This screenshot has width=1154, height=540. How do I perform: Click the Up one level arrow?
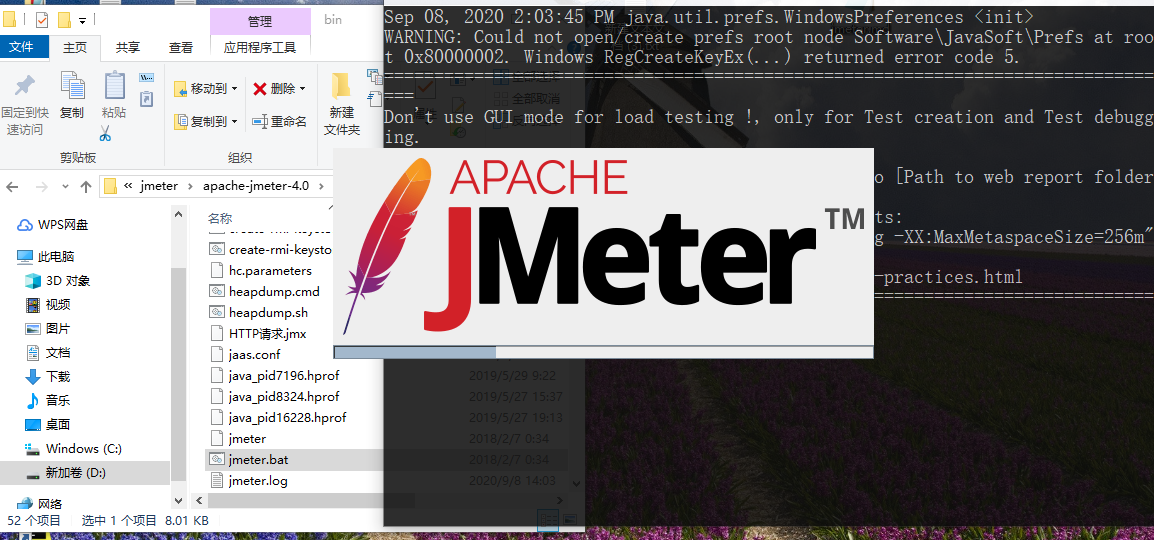coord(85,187)
